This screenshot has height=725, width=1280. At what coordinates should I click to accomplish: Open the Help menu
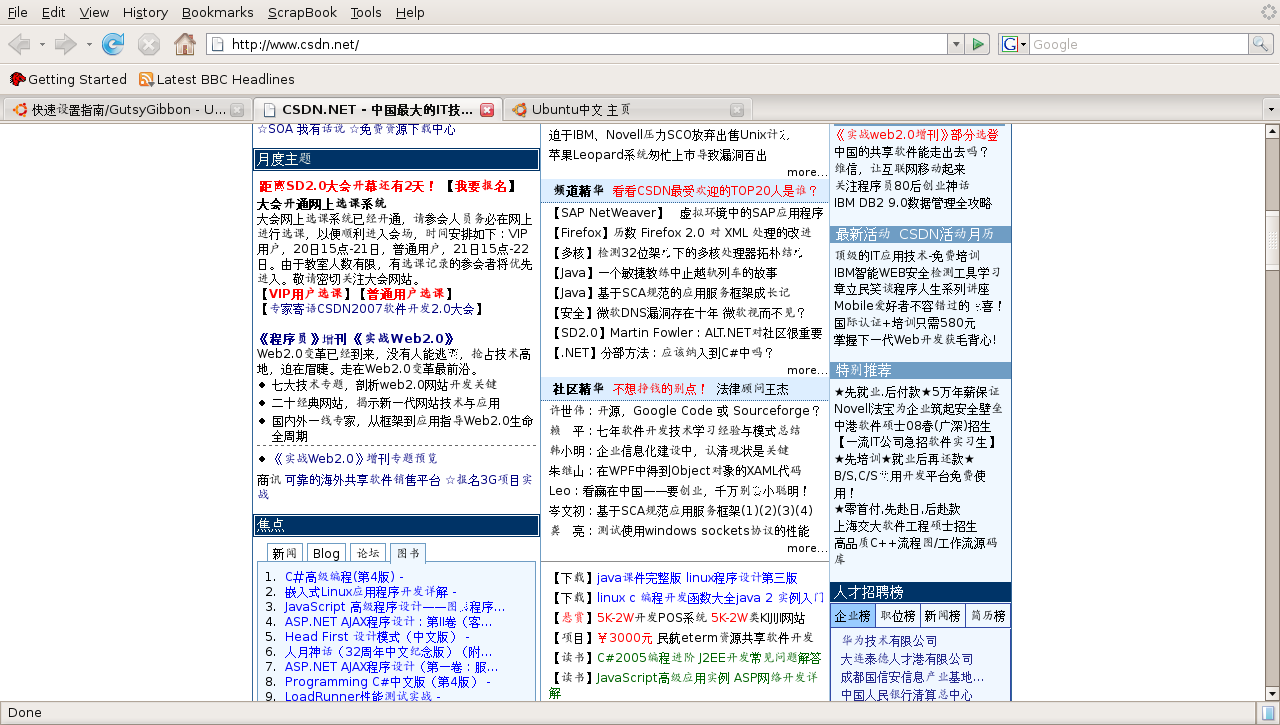point(410,12)
